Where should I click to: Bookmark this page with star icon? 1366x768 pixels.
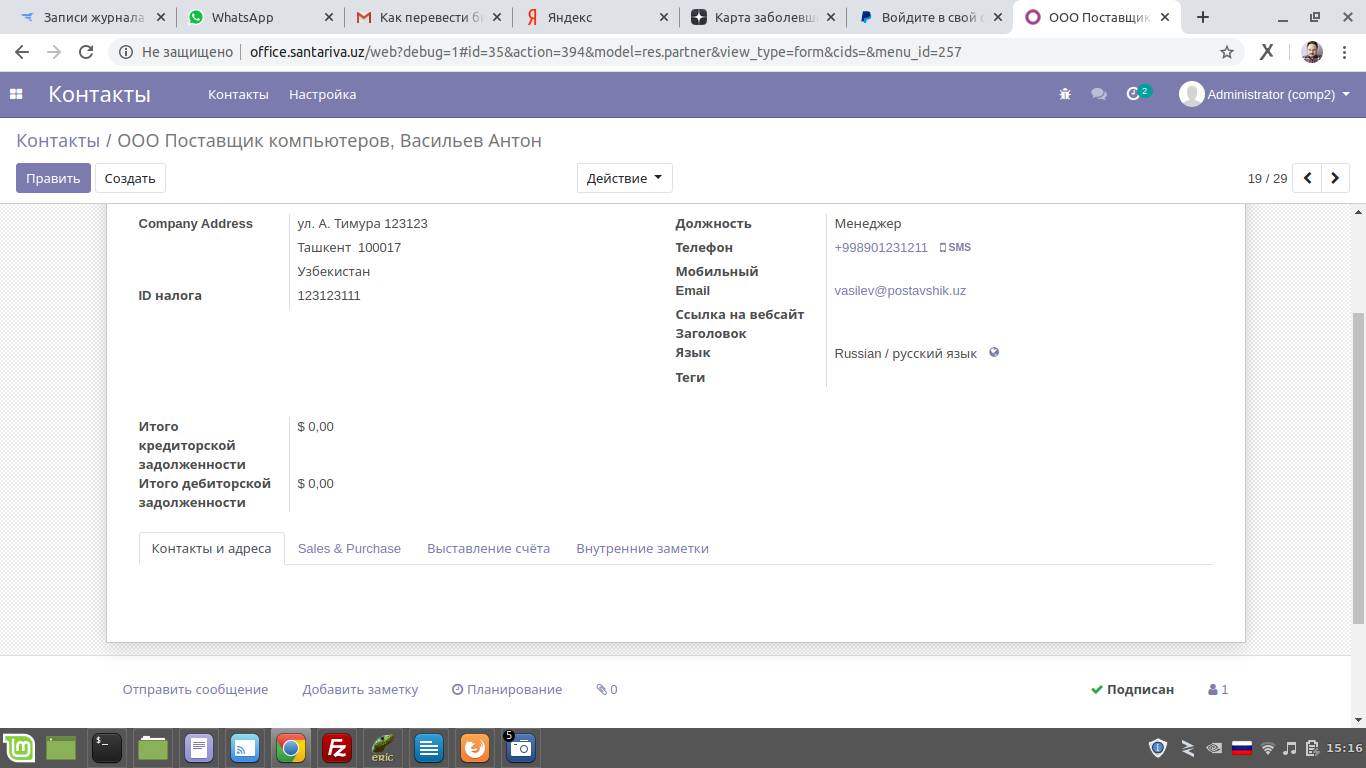1226,52
